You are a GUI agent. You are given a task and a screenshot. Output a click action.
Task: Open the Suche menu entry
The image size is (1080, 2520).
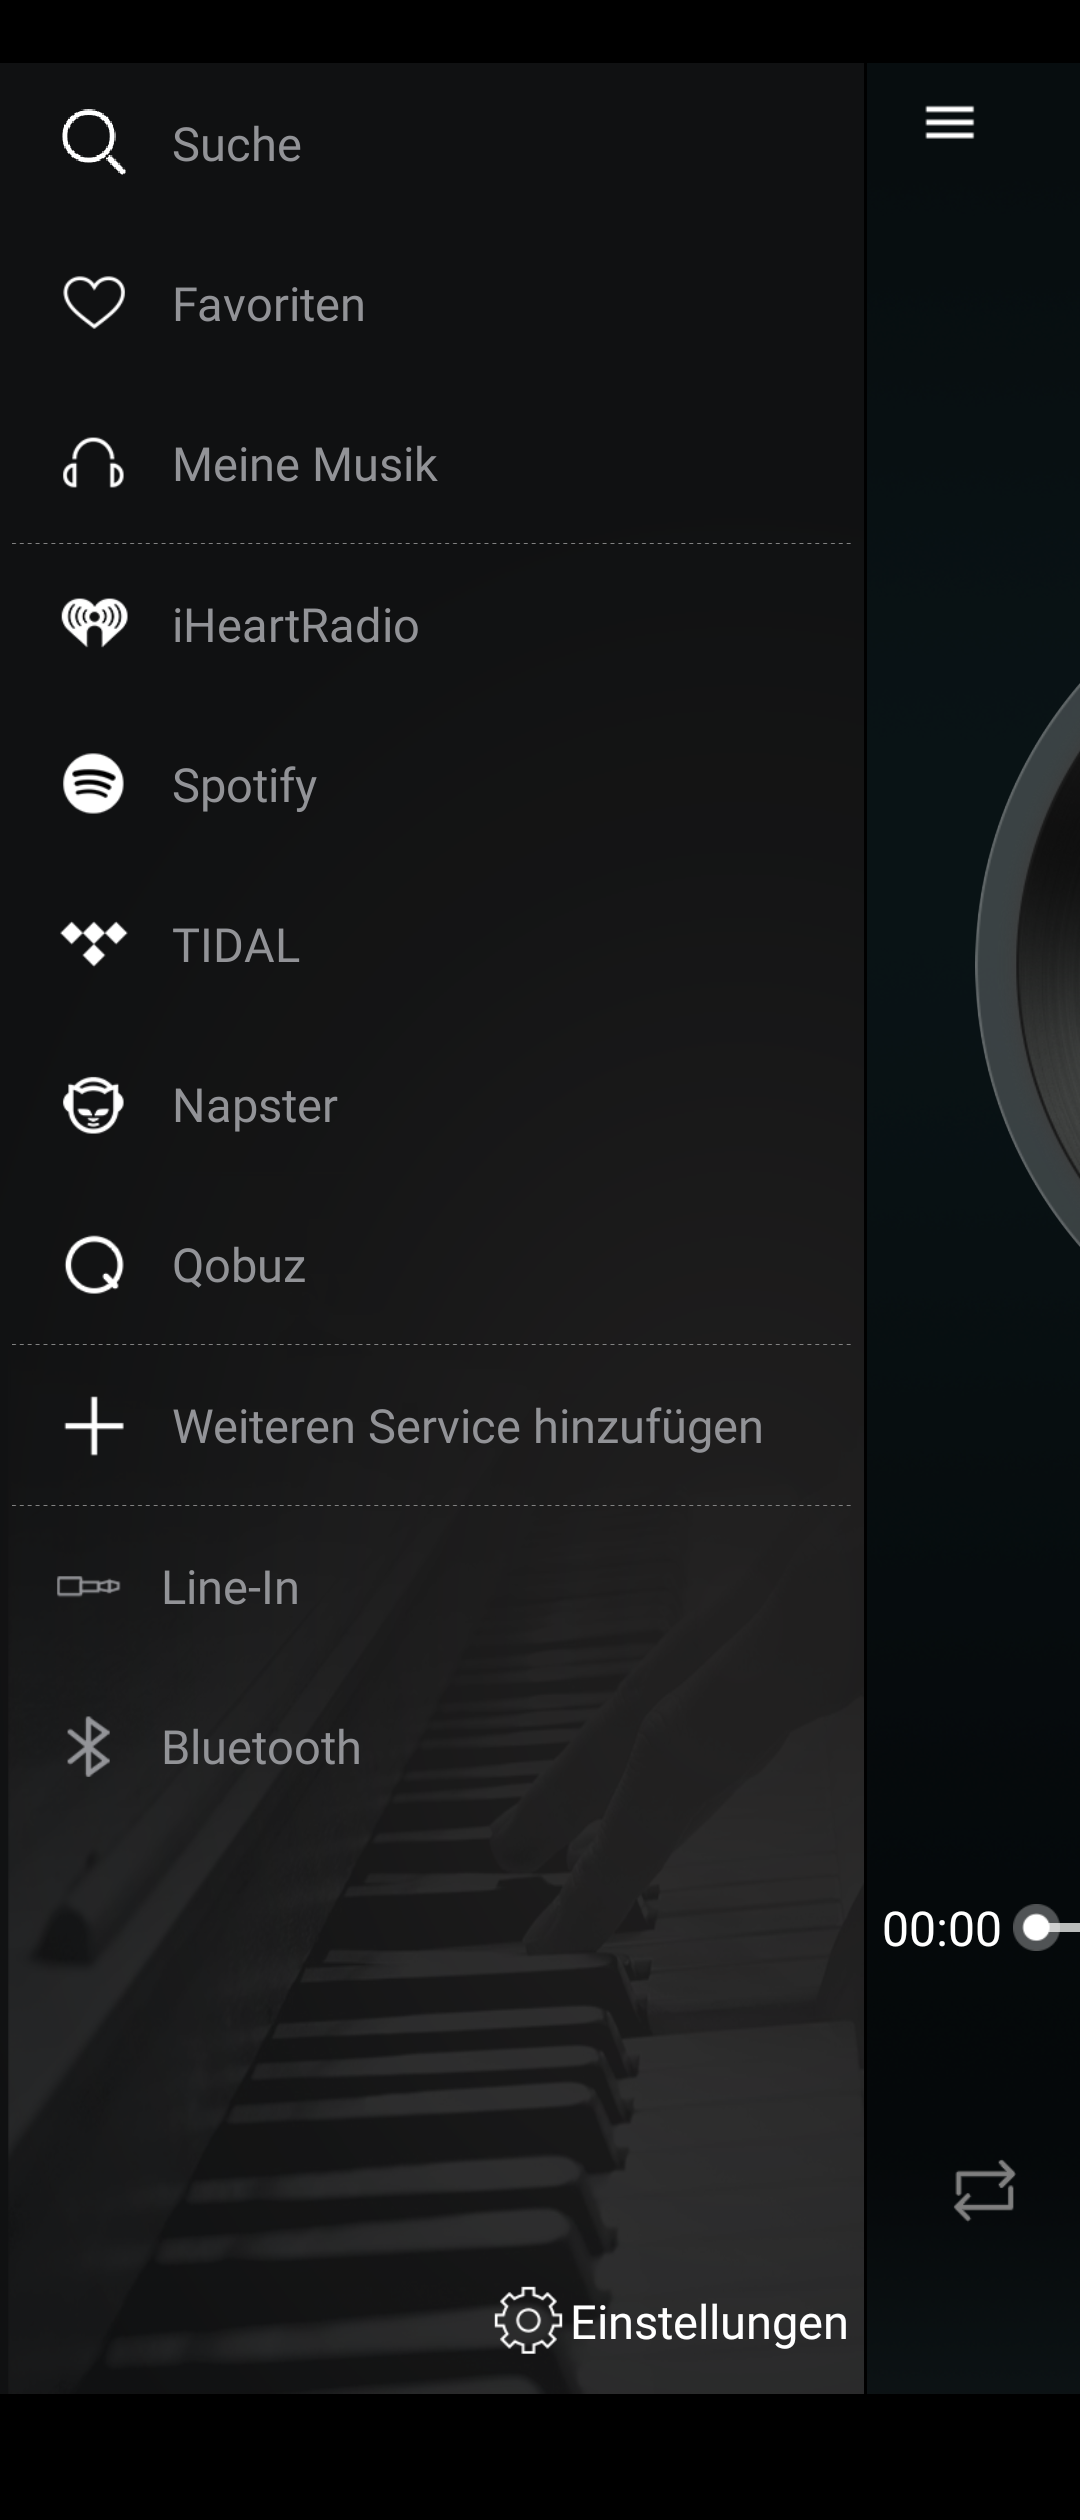coord(237,144)
